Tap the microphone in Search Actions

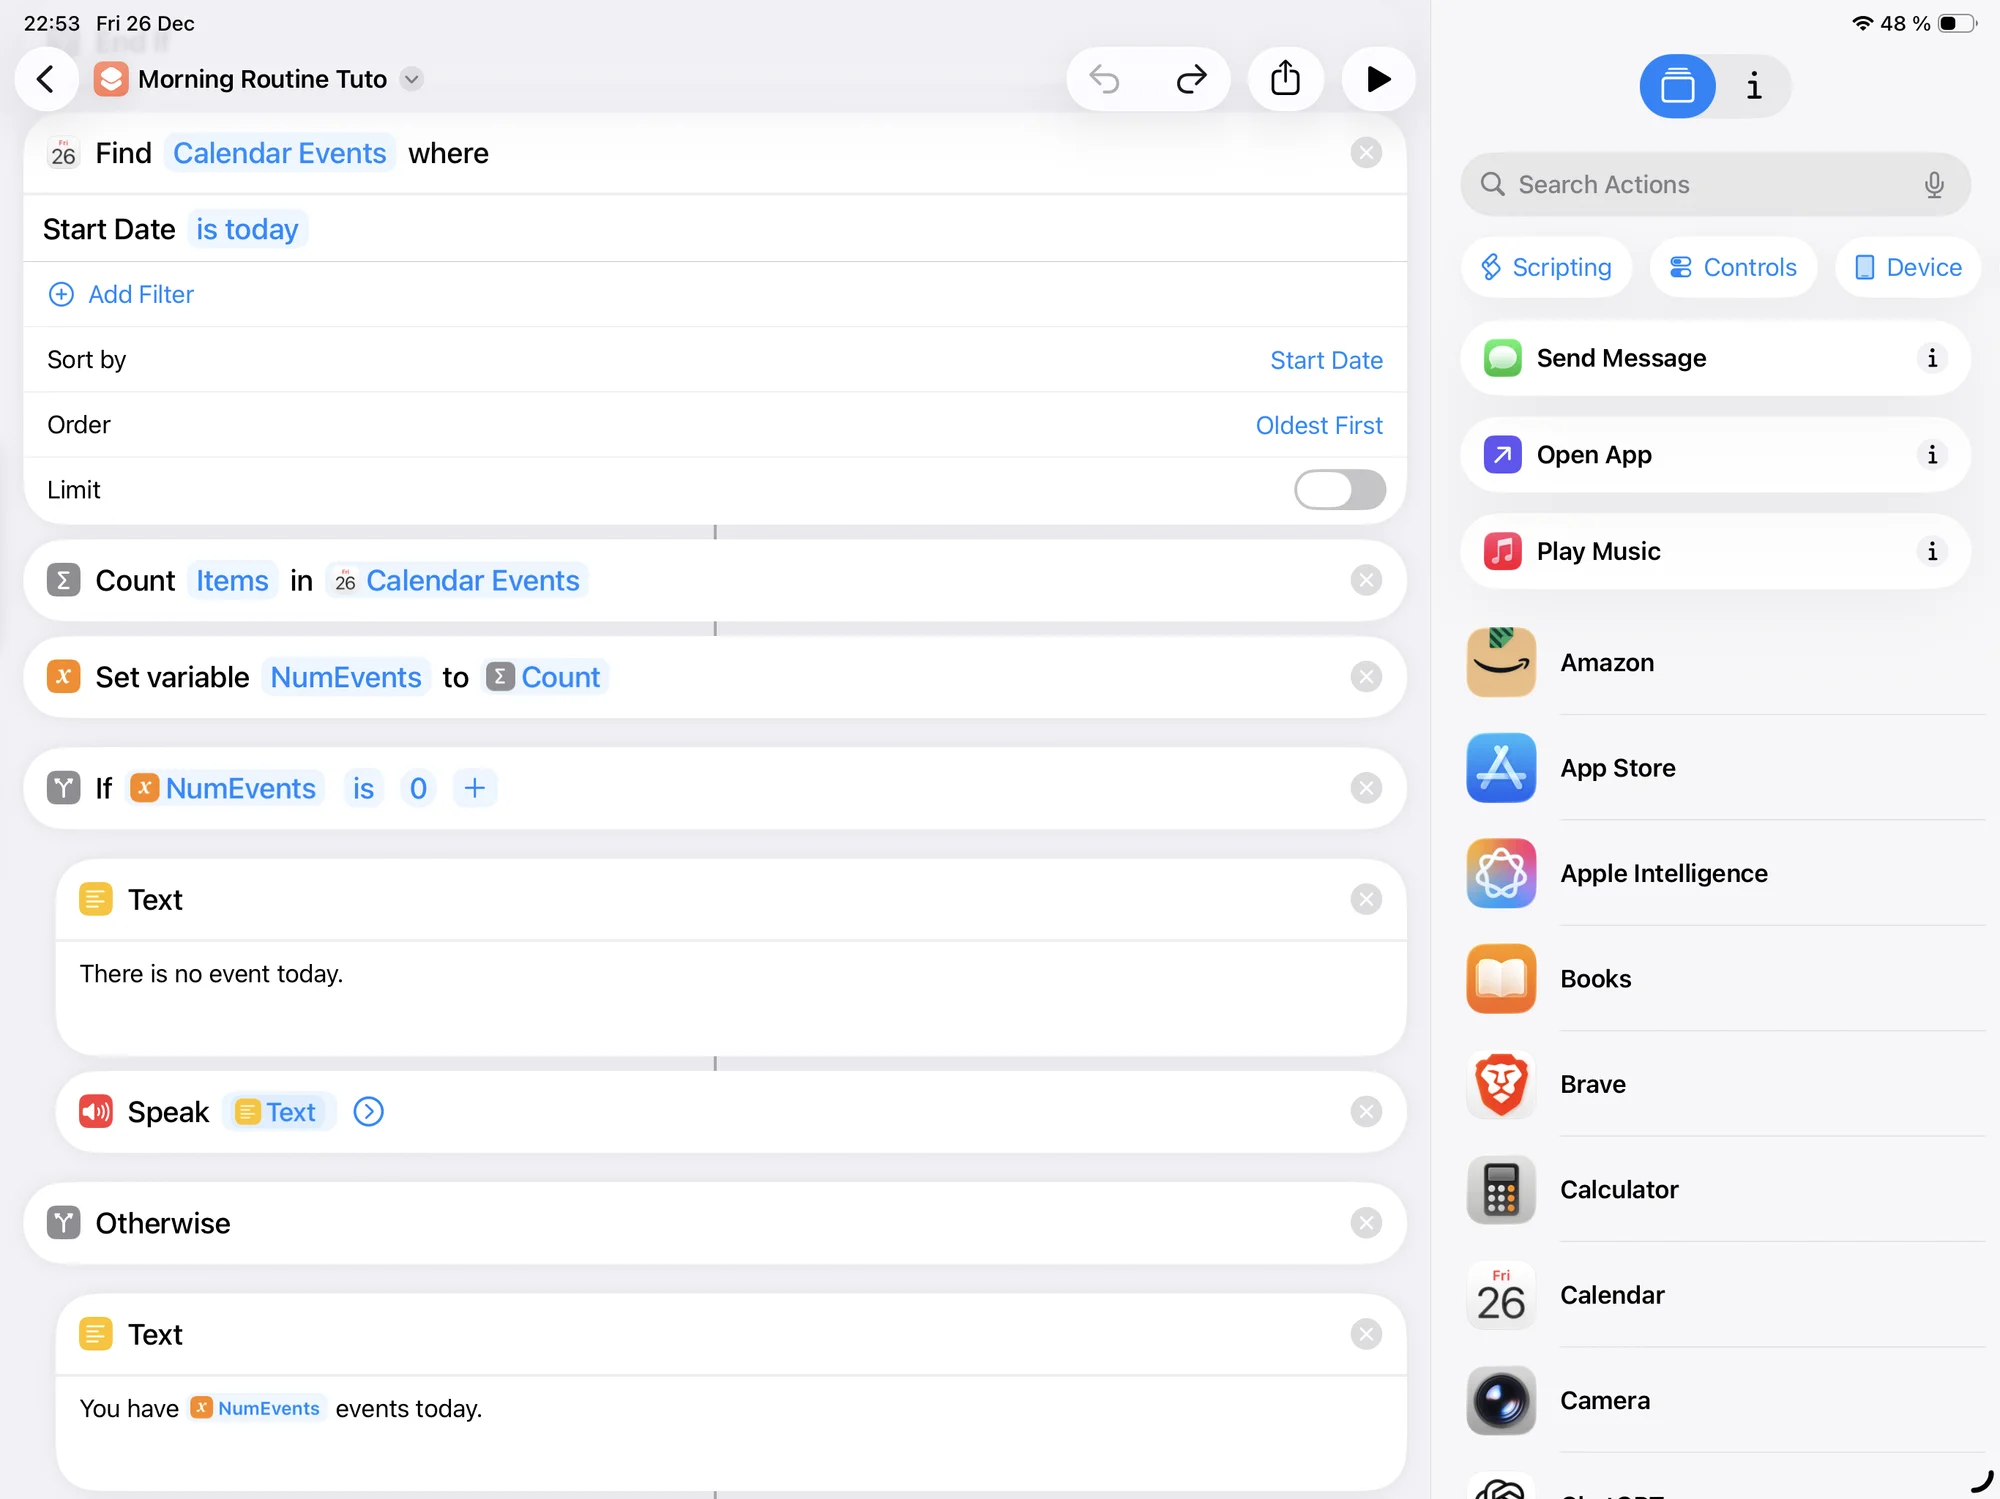1934,185
